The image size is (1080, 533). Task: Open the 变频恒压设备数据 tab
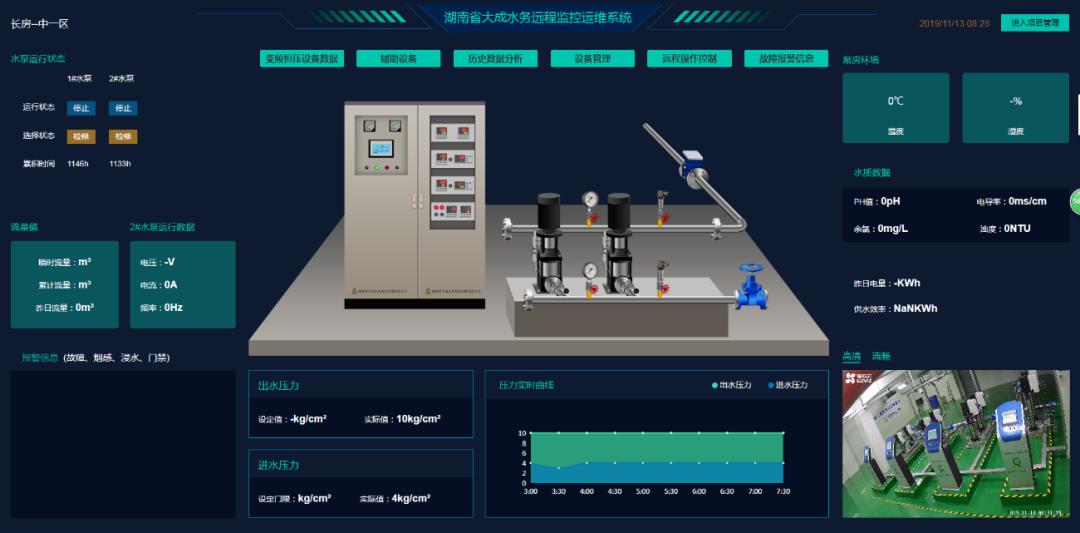[302, 59]
